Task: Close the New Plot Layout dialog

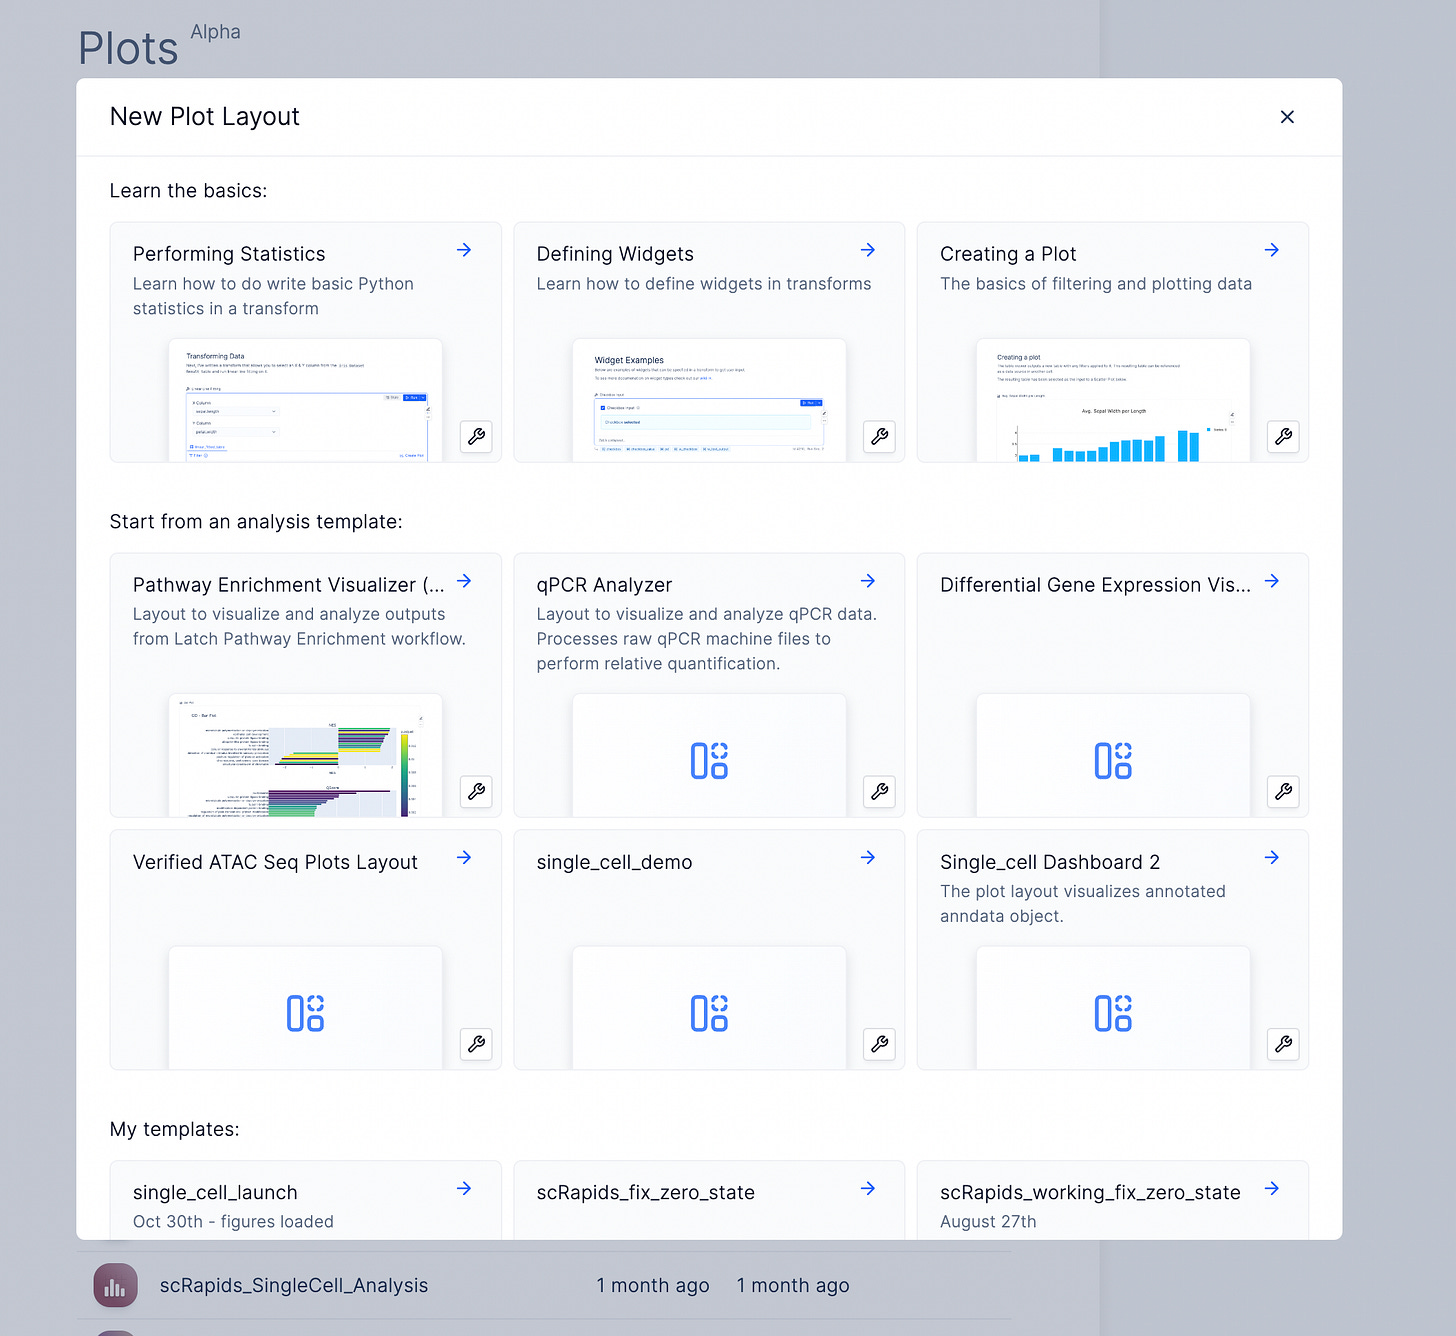Action: pyautogui.click(x=1287, y=117)
